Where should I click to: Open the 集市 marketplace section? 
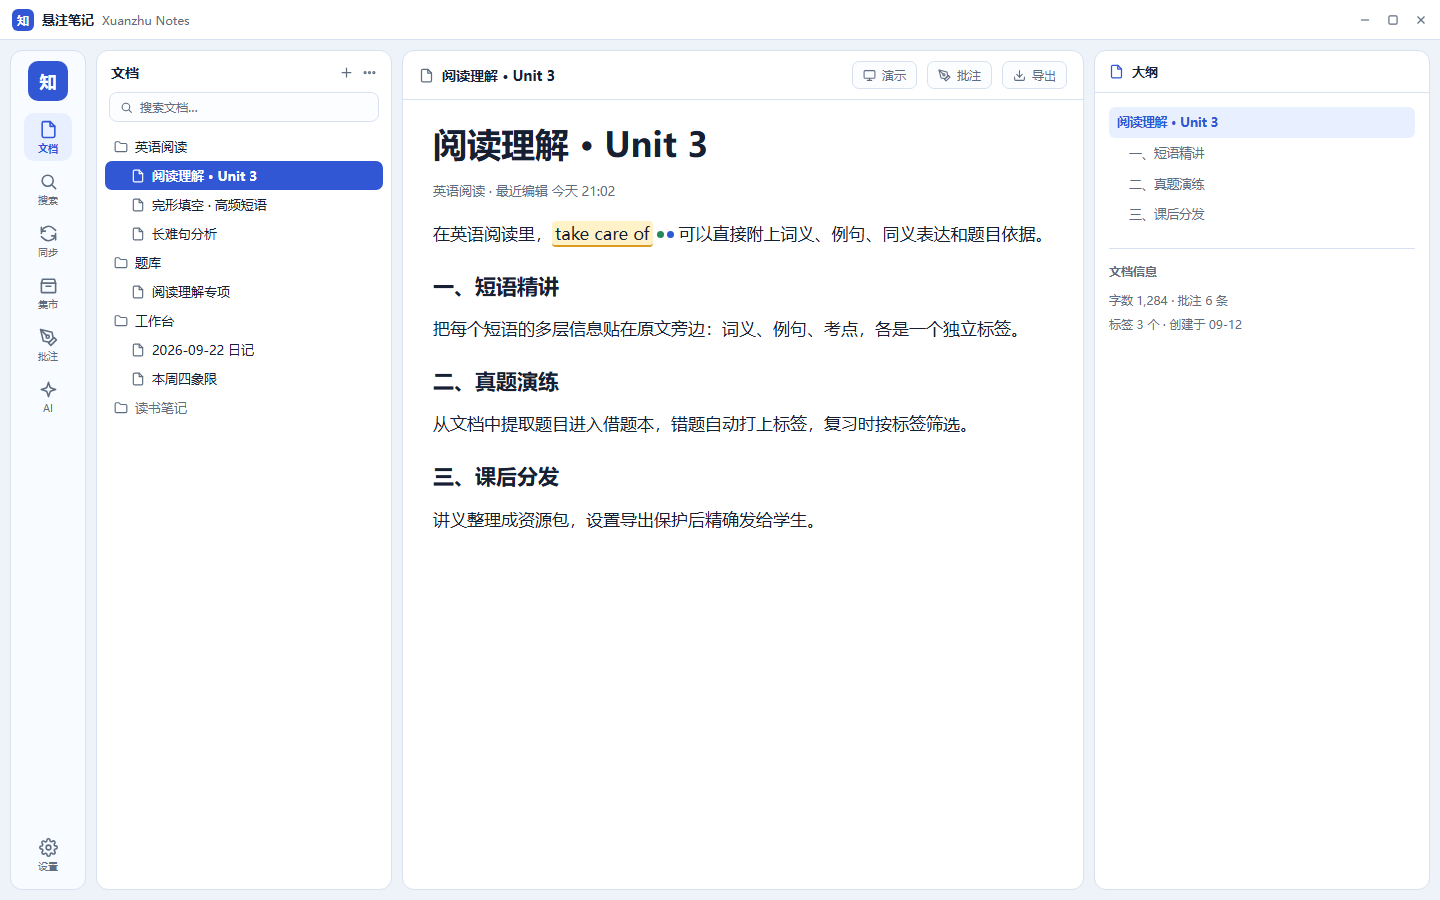tap(48, 293)
